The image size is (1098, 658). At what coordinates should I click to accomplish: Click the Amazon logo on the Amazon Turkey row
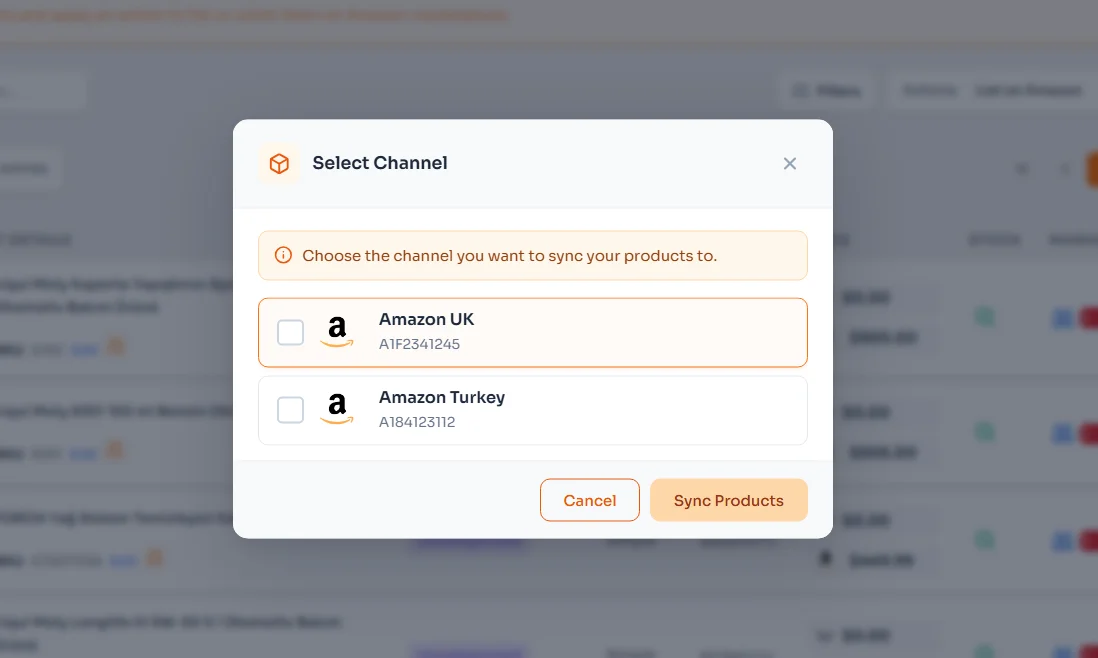336,409
